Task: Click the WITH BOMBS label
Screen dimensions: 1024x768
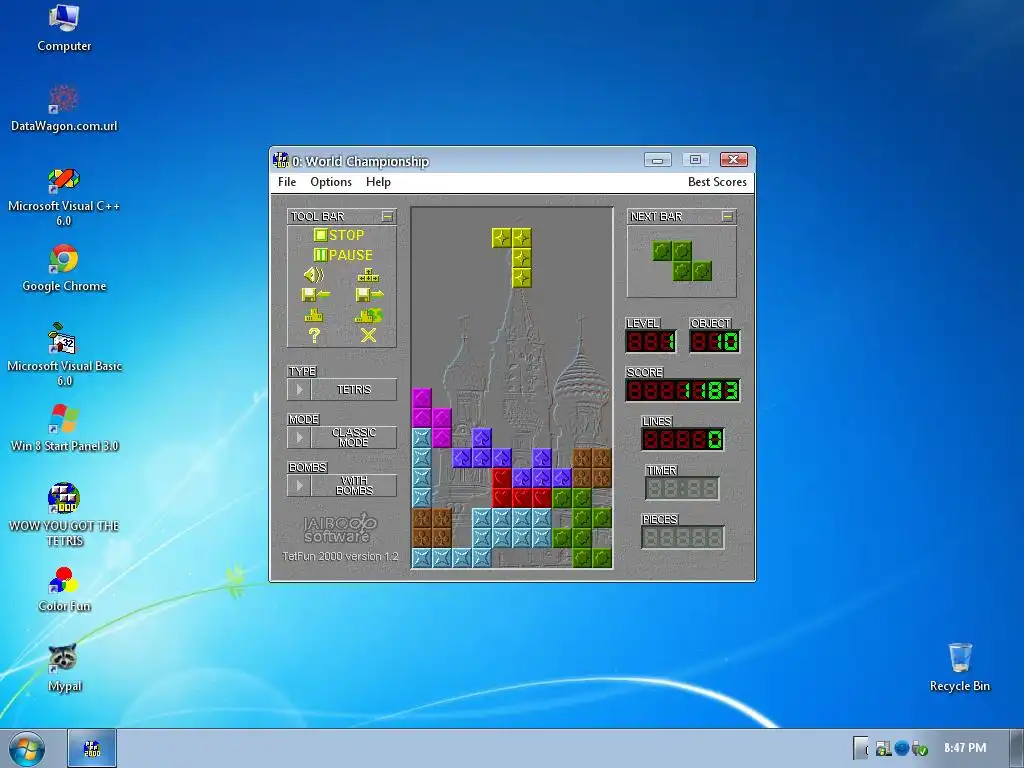Action: 354,485
